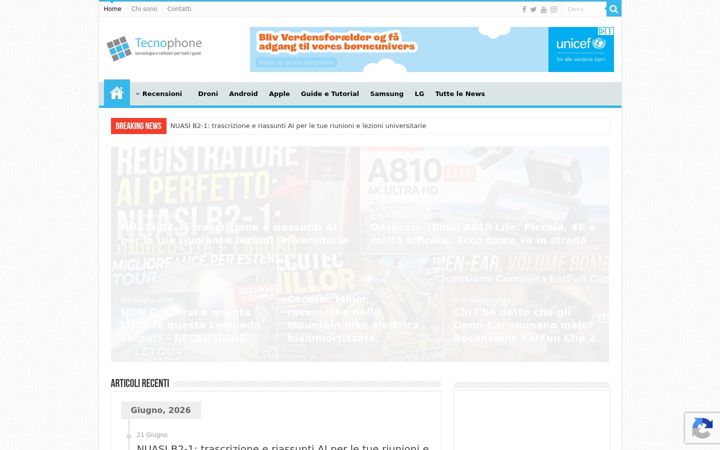Click the 21 Giugno date entry
720x450 pixels.
tap(152, 435)
